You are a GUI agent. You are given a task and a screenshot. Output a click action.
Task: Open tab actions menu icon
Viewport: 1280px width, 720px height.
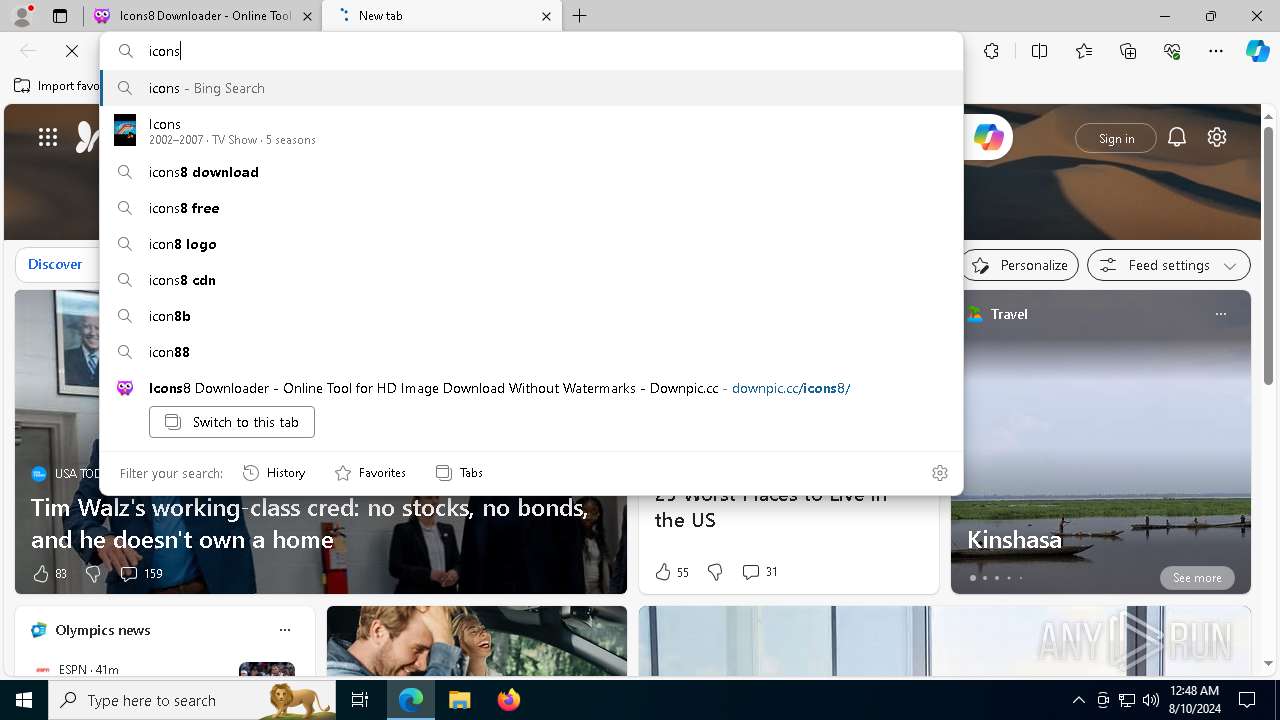[60, 16]
